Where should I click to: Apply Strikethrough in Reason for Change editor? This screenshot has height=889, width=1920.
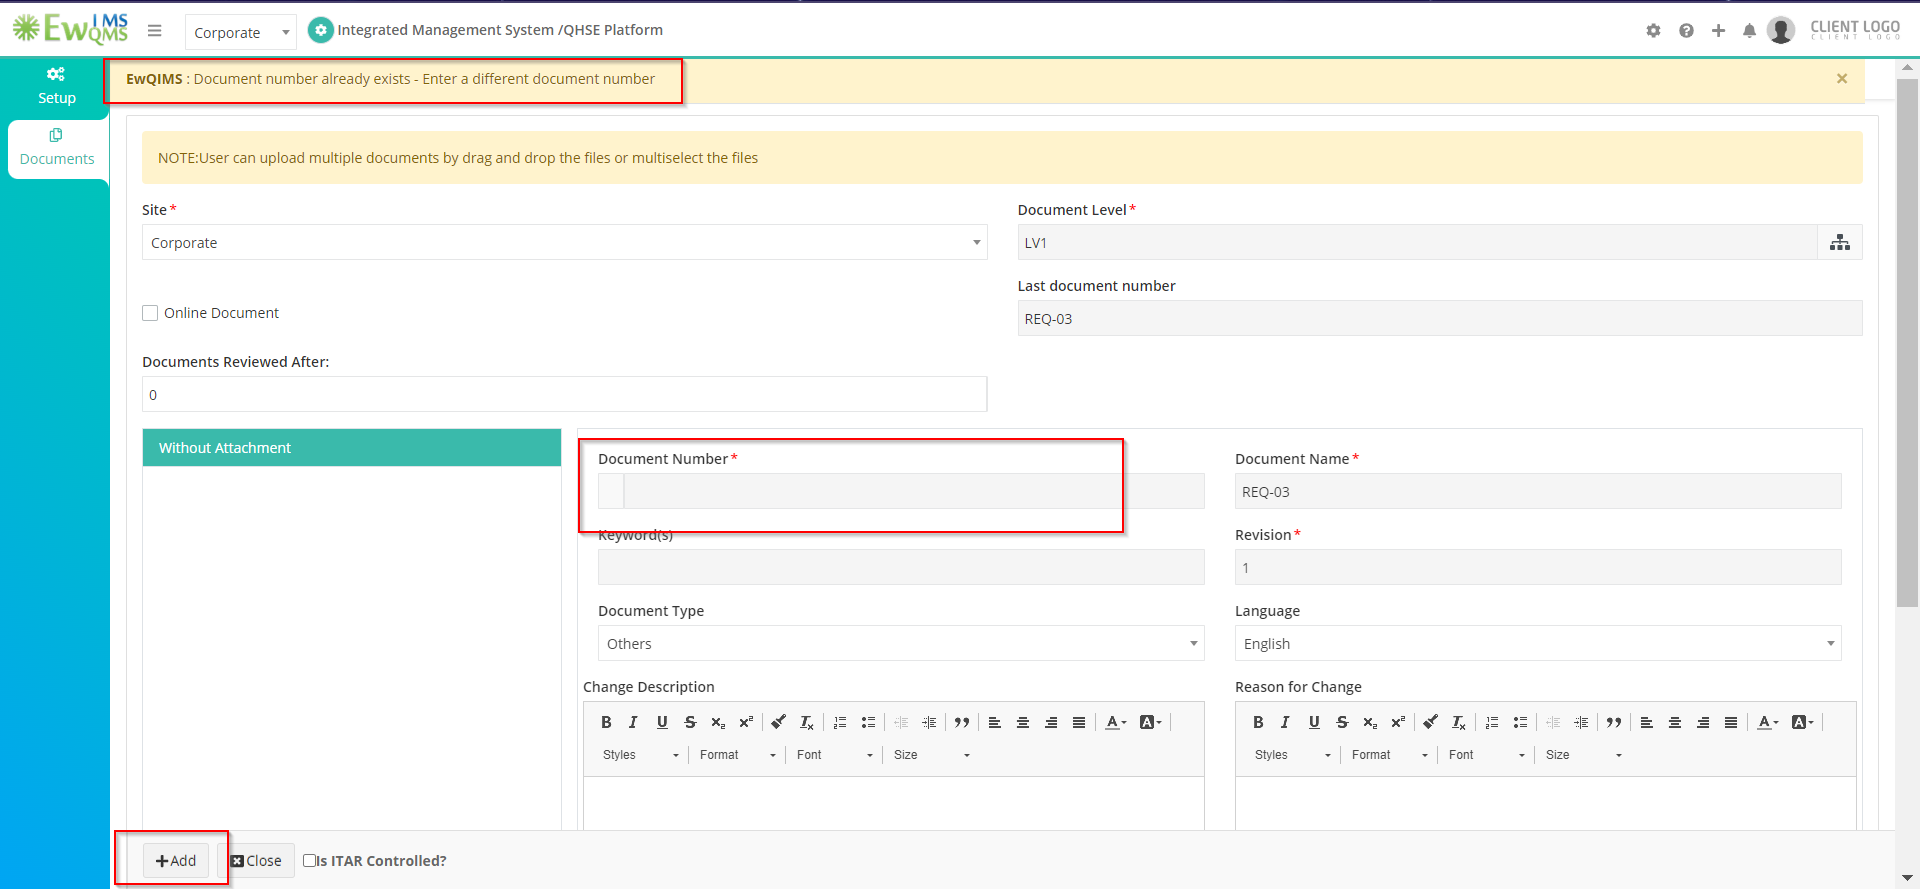(1342, 722)
